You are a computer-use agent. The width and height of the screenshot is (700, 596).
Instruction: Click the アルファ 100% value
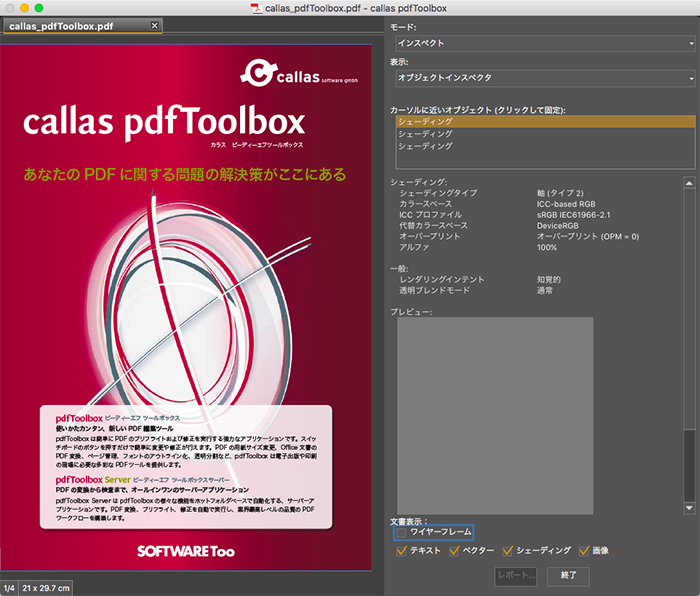click(x=547, y=247)
